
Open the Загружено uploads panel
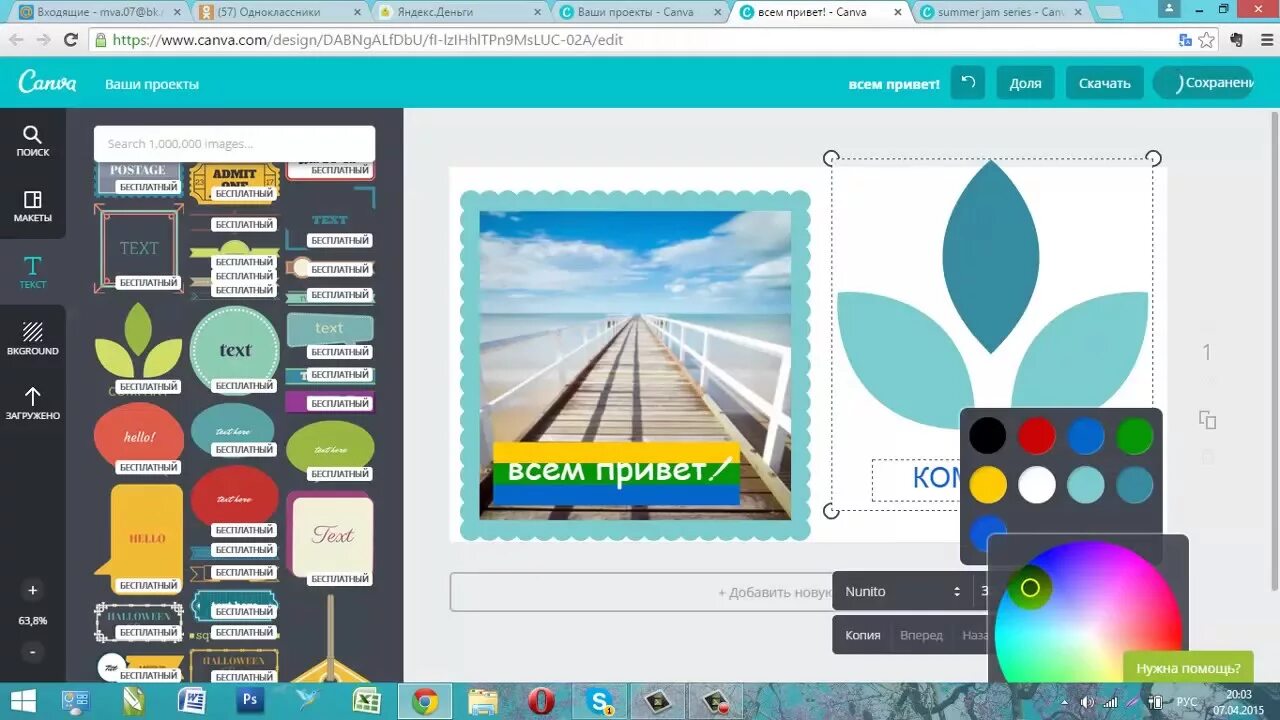(x=33, y=403)
